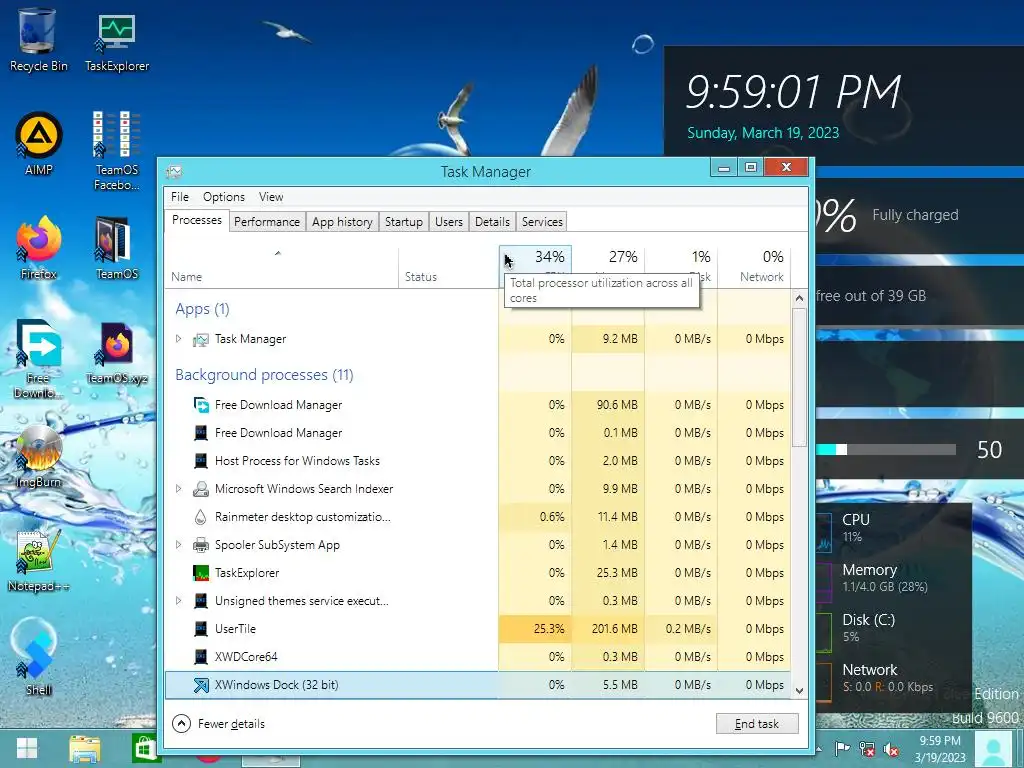This screenshot has height=768, width=1024.
Task: Click the user avatar tile in taskbar
Action: coord(994,749)
